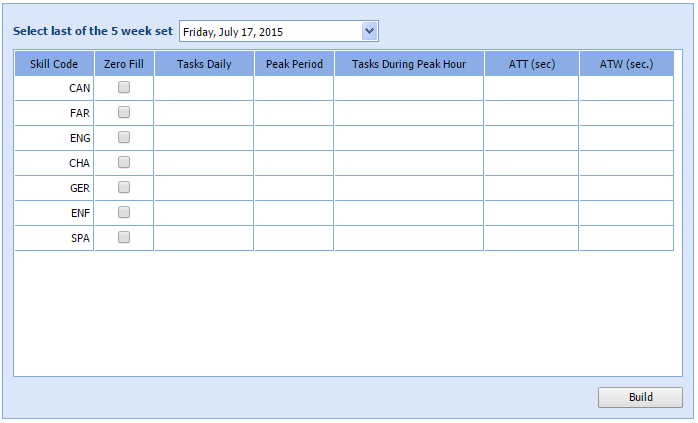The width and height of the screenshot is (698, 423).
Task: Check Zero Fill for SPA skill
Action: pos(124,238)
